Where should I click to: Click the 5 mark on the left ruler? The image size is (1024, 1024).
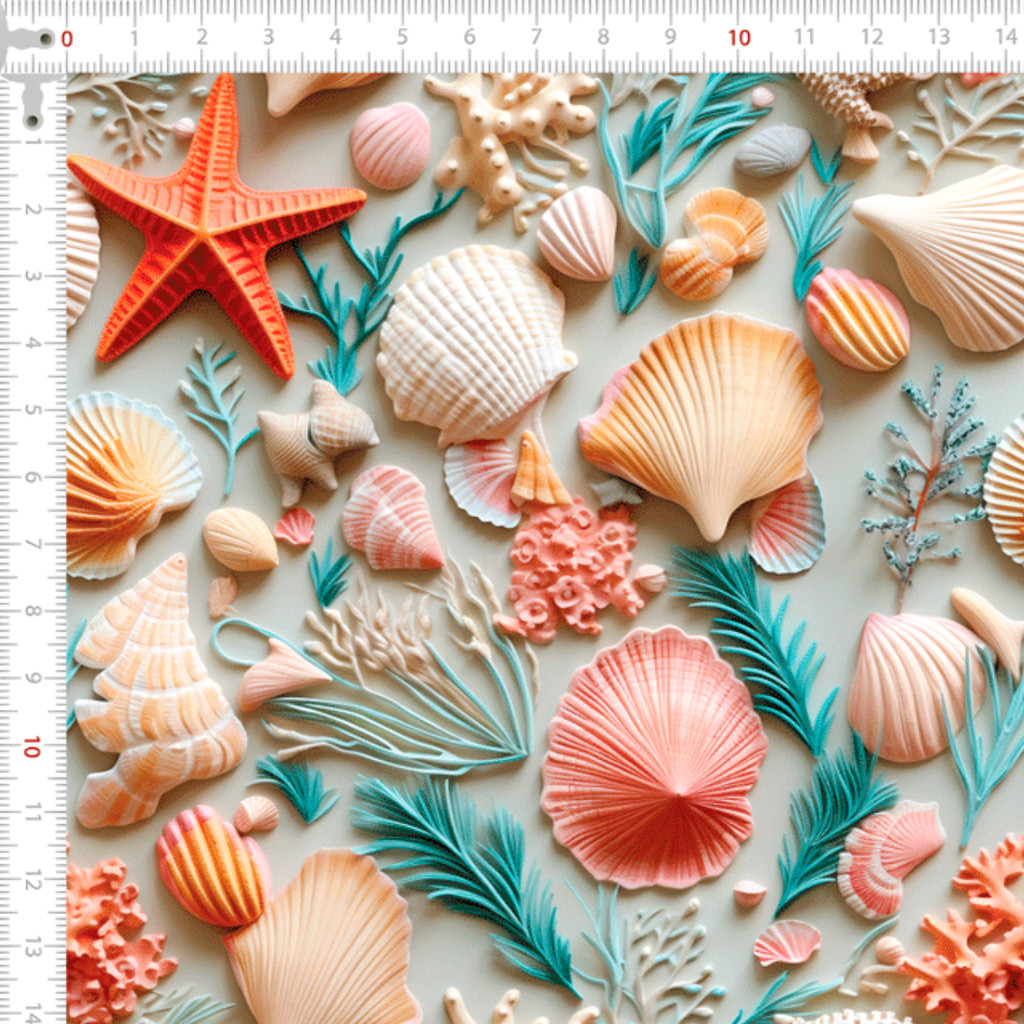(x=32, y=409)
